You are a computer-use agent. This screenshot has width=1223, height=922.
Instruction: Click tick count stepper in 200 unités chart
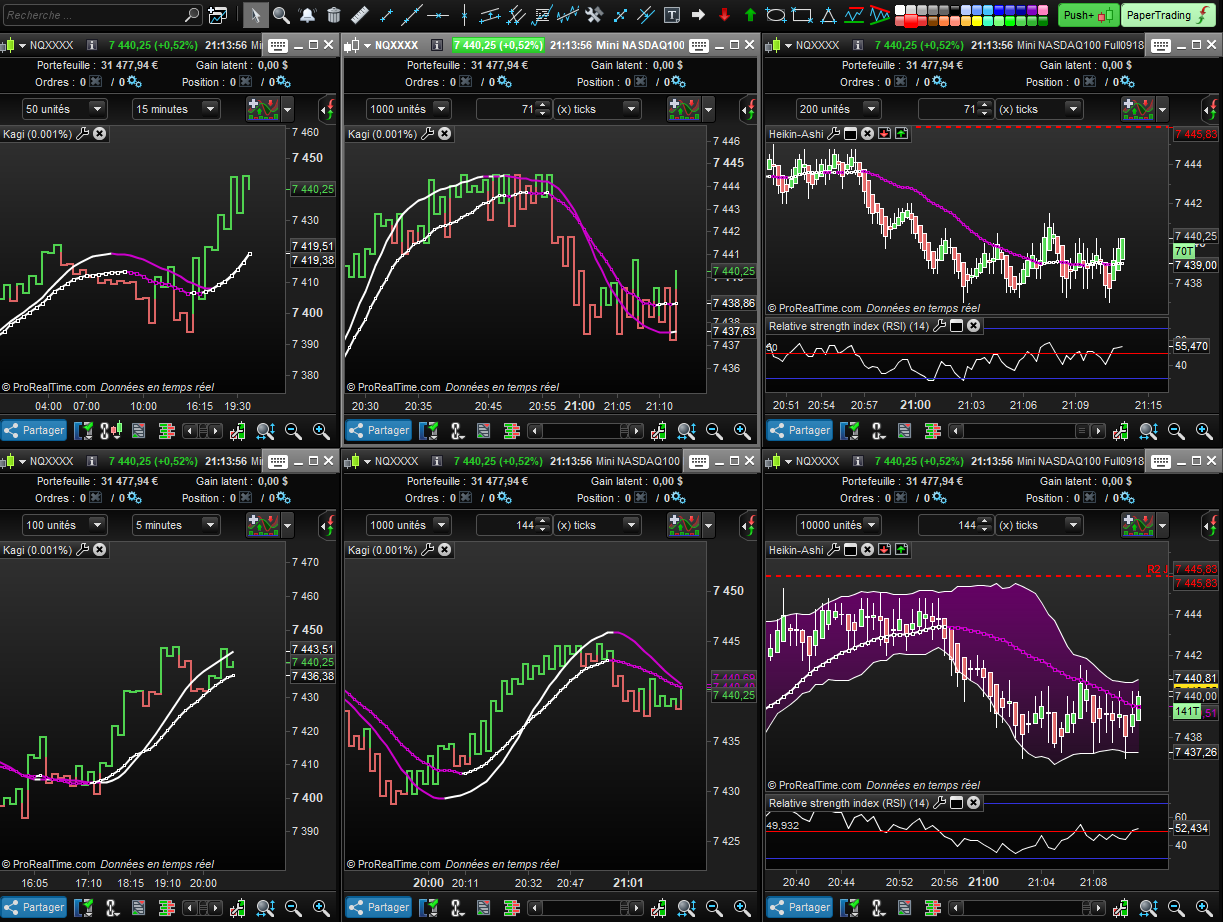[x=984, y=109]
